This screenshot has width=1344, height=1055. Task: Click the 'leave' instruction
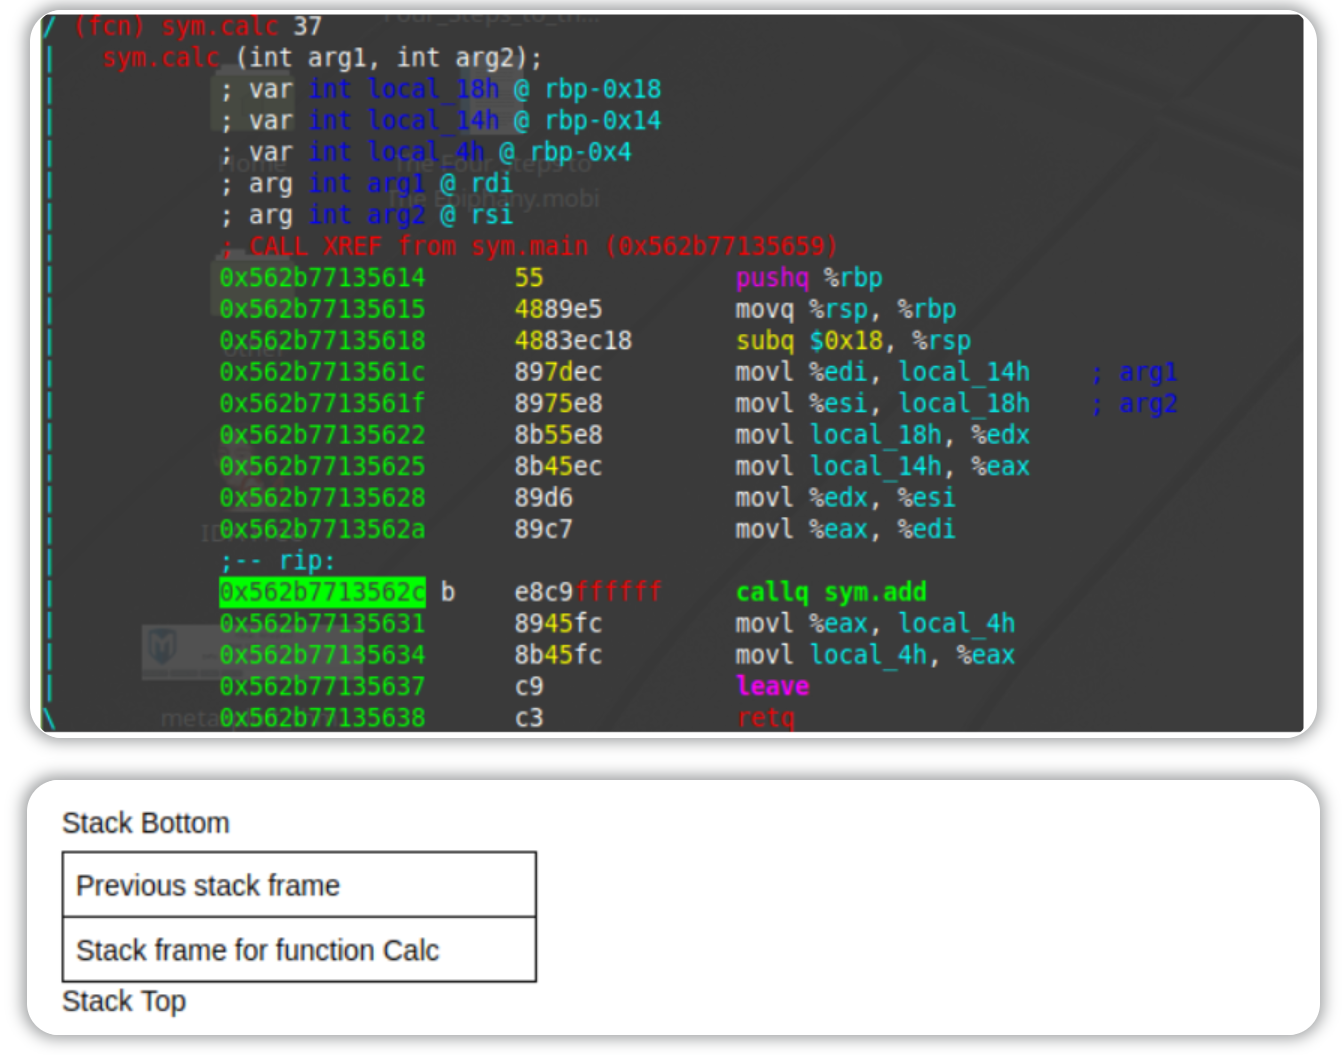[x=773, y=686]
